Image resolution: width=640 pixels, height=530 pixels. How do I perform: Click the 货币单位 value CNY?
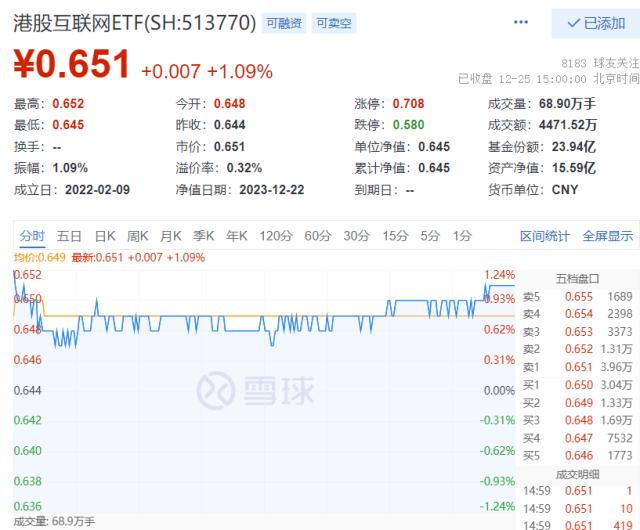[565, 190]
